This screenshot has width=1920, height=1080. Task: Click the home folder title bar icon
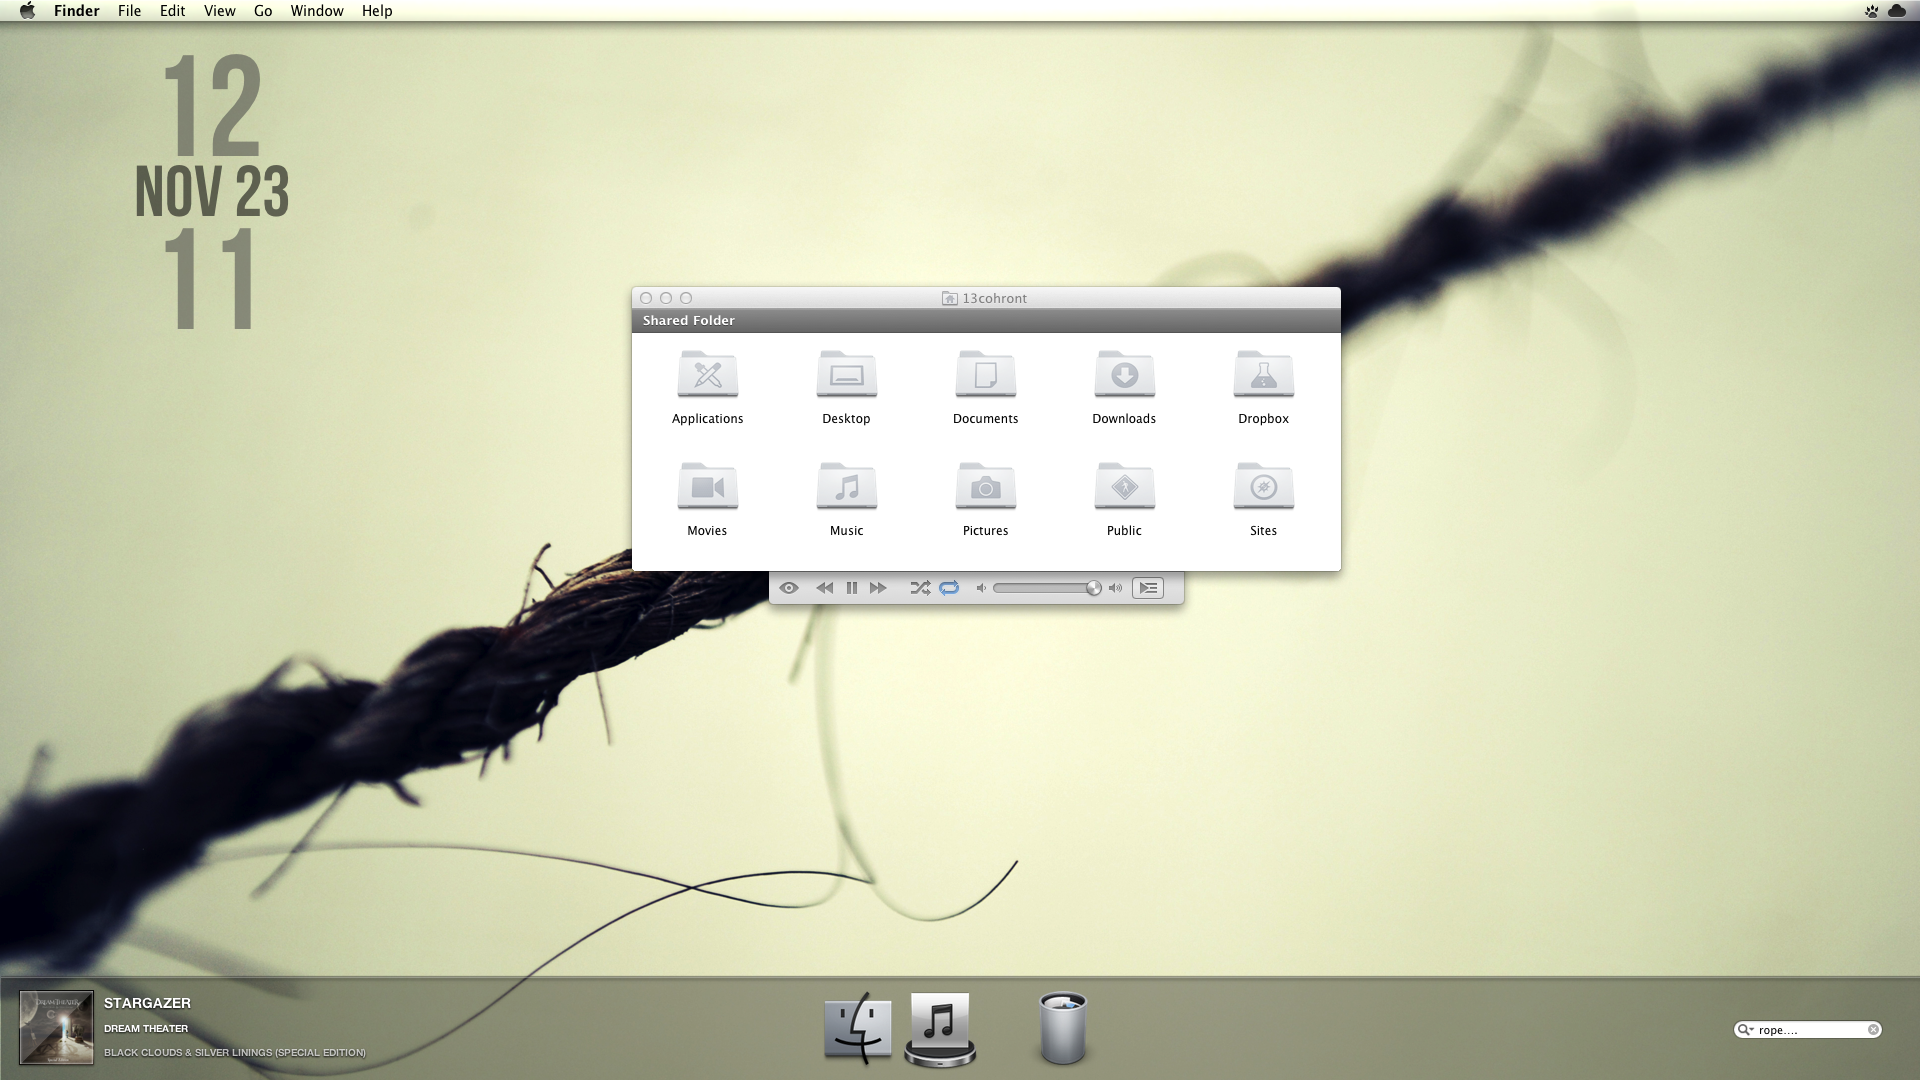pyautogui.click(x=949, y=298)
